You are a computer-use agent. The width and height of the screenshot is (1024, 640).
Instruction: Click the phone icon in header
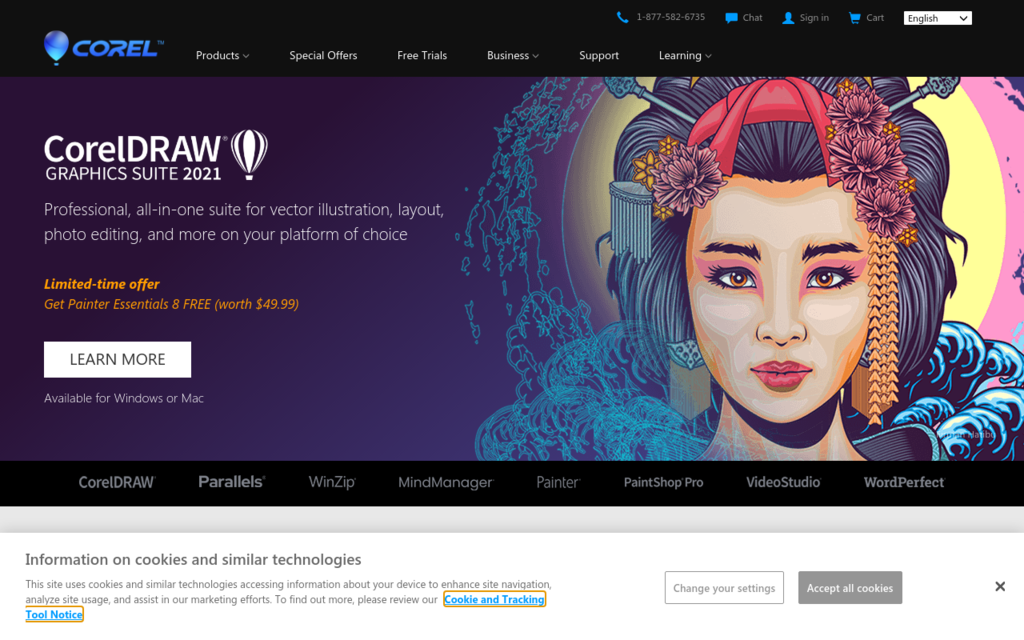[623, 18]
